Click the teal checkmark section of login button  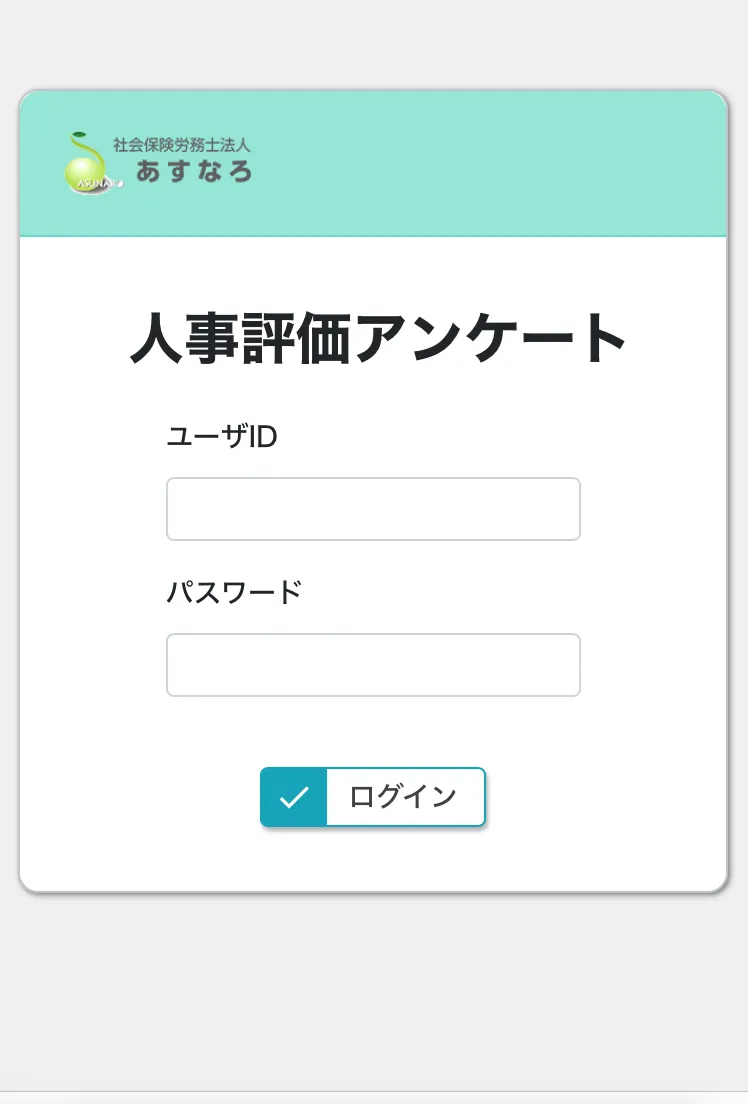click(x=294, y=798)
